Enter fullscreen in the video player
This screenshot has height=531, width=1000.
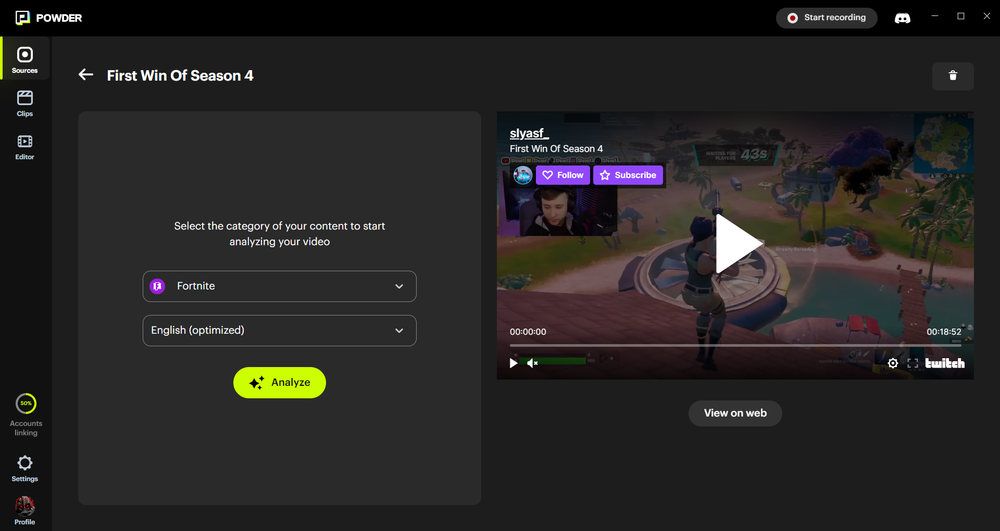[913, 363]
